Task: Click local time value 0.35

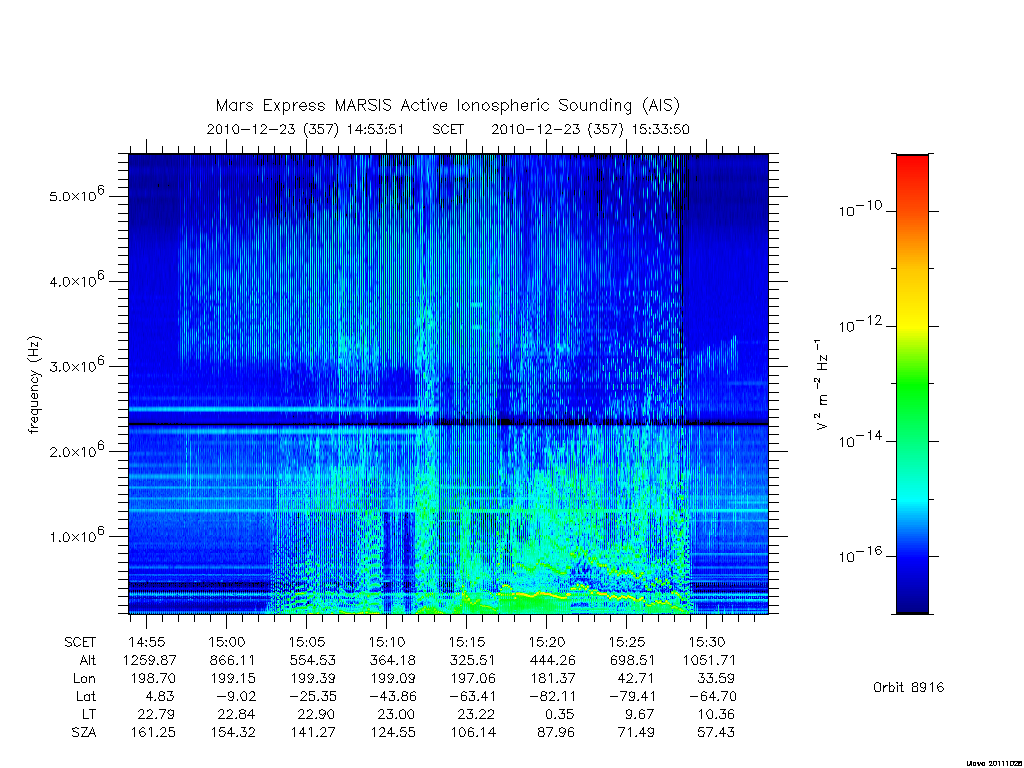Action: coord(560,714)
